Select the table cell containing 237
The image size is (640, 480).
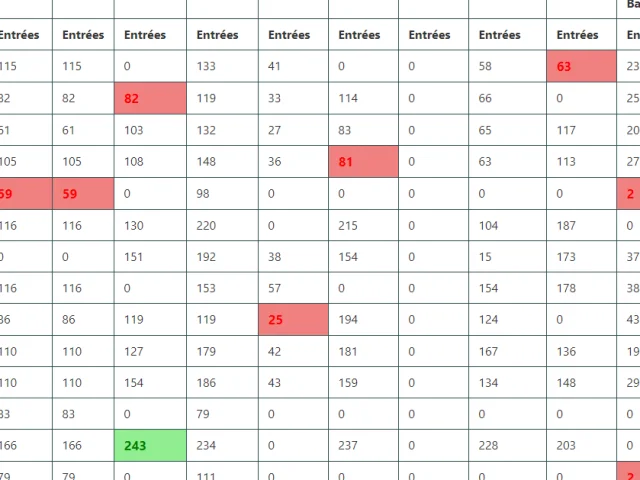coord(363,447)
